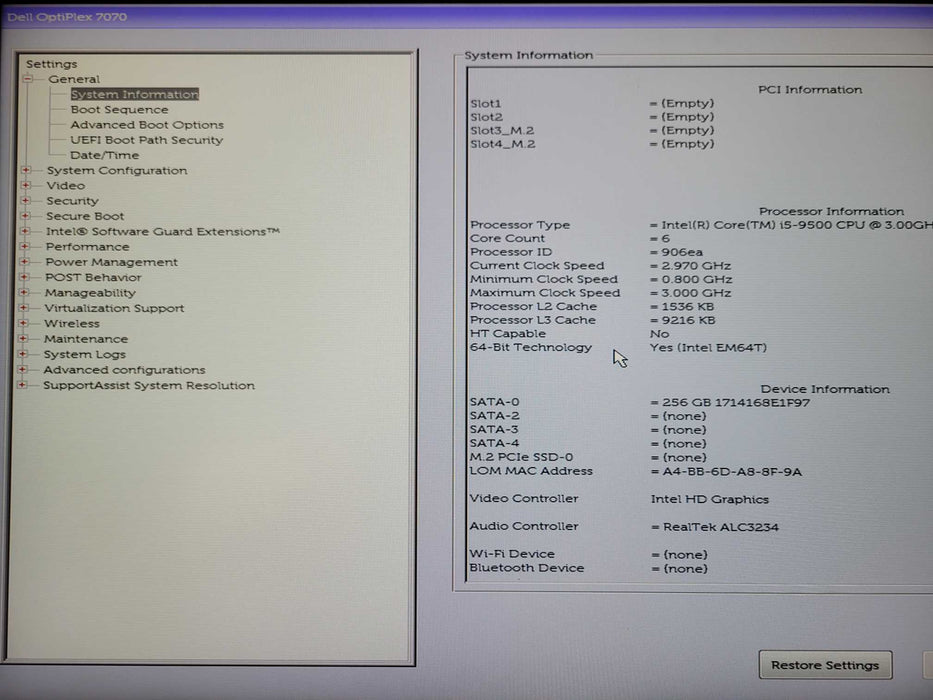Click the Wi-Fi Device row
This screenshot has height=700, width=933.
[589, 555]
